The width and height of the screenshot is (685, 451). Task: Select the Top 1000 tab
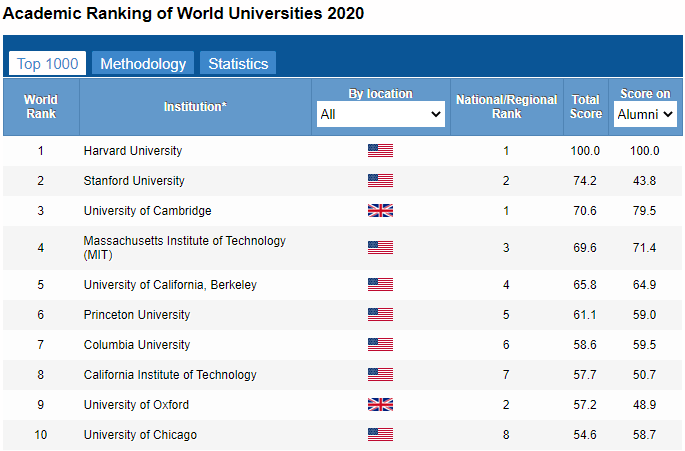pos(47,64)
